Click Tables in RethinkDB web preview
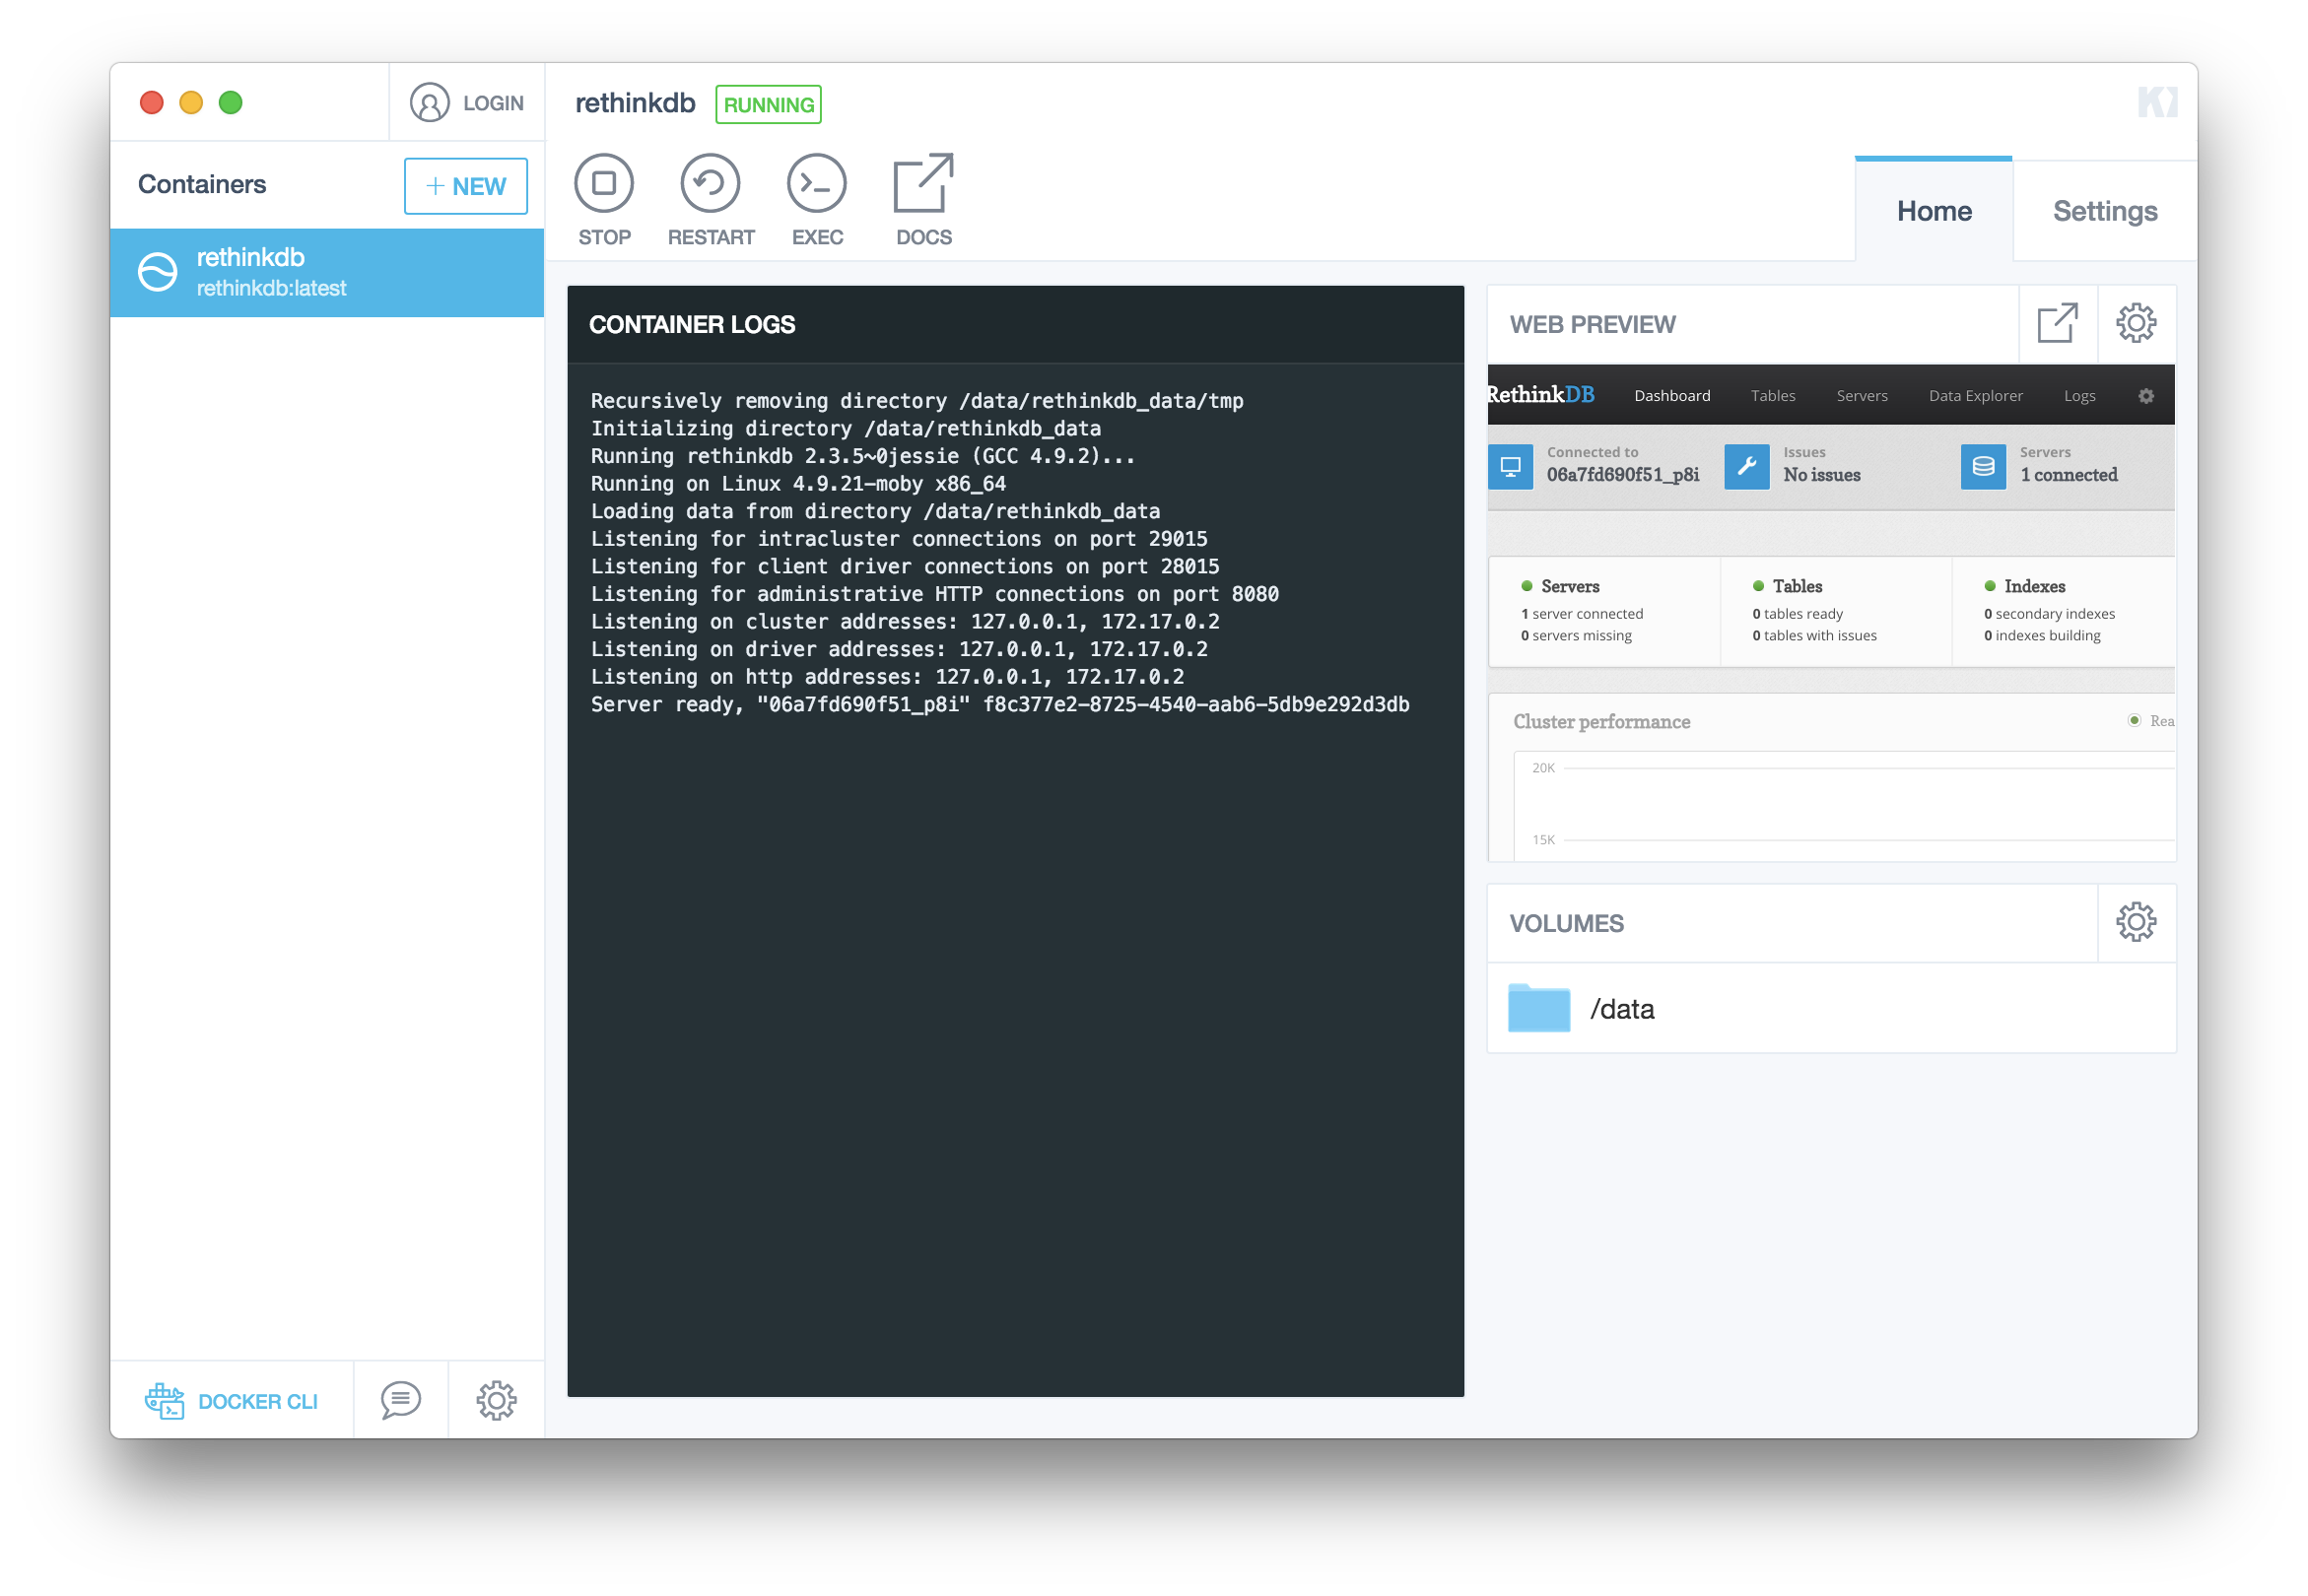Image resolution: width=2308 pixels, height=1596 pixels. point(1772,396)
